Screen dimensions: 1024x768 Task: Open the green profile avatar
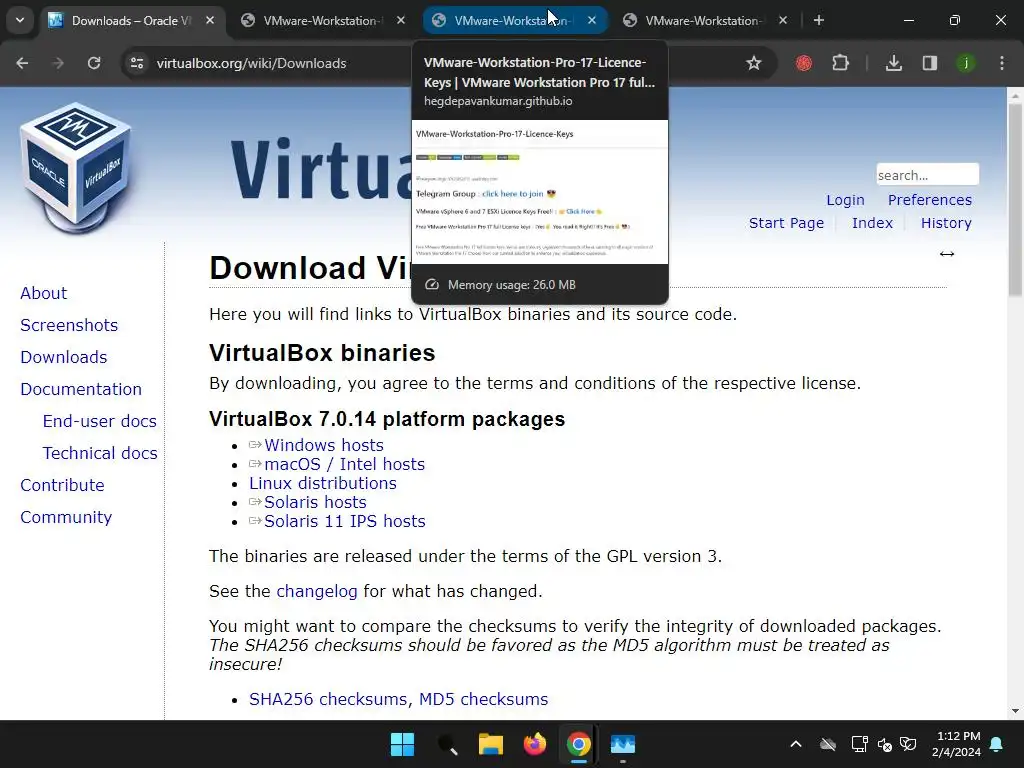tap(965, 63)
